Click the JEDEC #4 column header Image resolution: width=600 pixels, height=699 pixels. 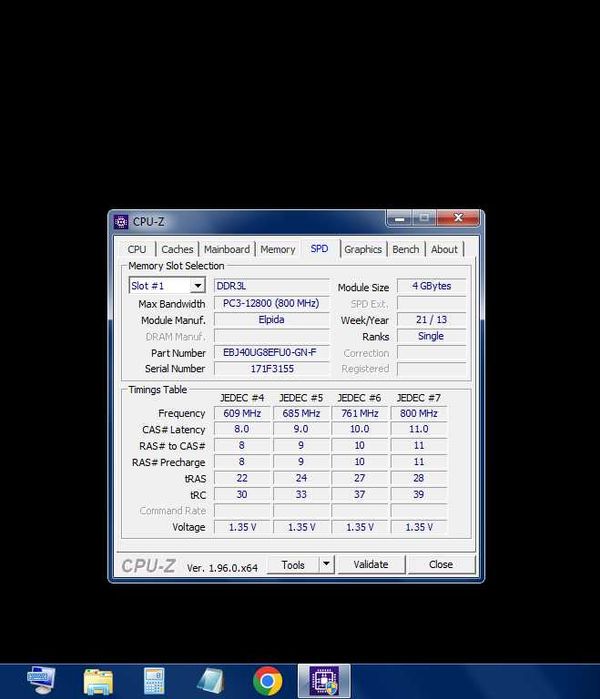click(242, 398)
